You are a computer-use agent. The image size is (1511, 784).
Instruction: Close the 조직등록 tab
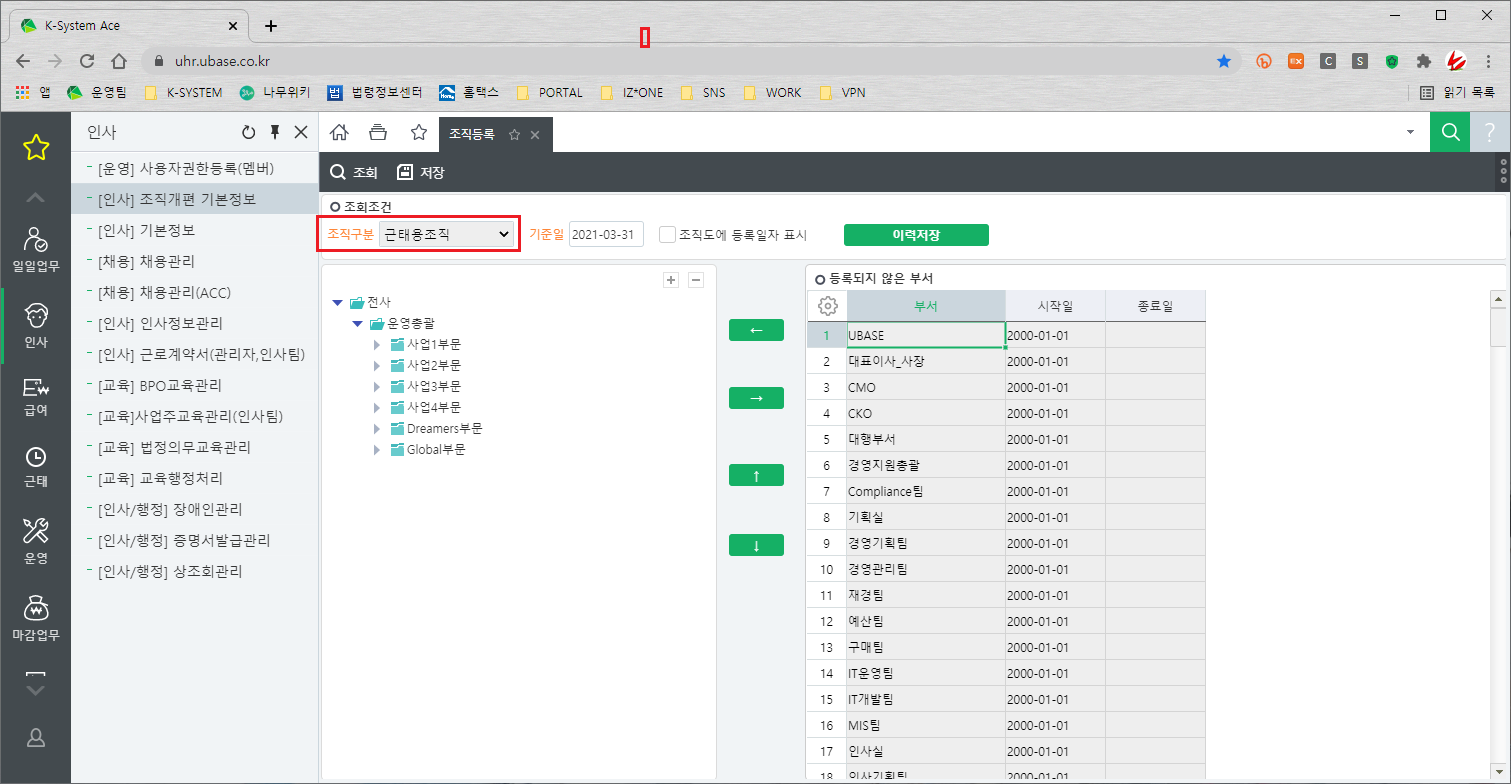[x=535, y=134]
